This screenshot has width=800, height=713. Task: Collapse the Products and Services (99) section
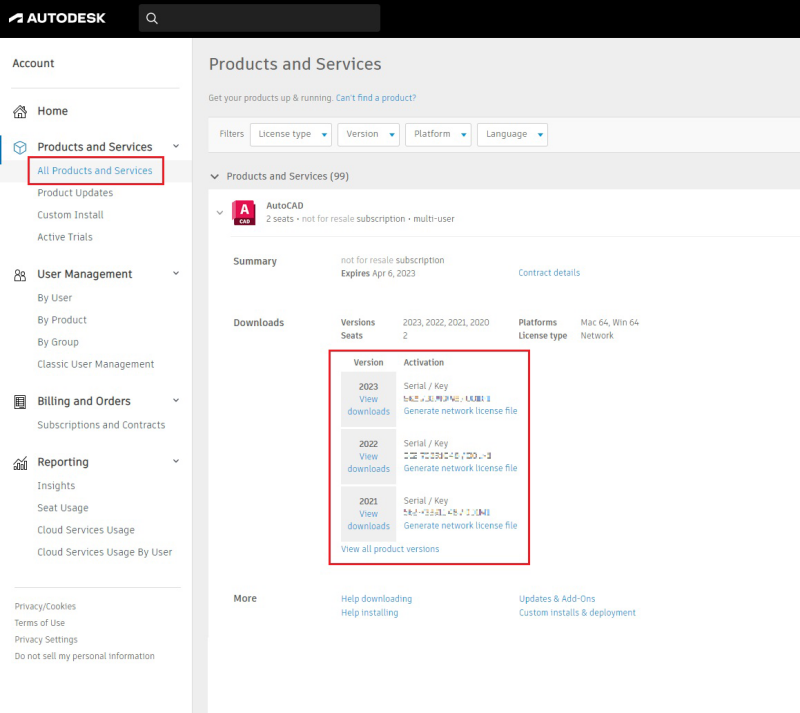tap(215, 177)
